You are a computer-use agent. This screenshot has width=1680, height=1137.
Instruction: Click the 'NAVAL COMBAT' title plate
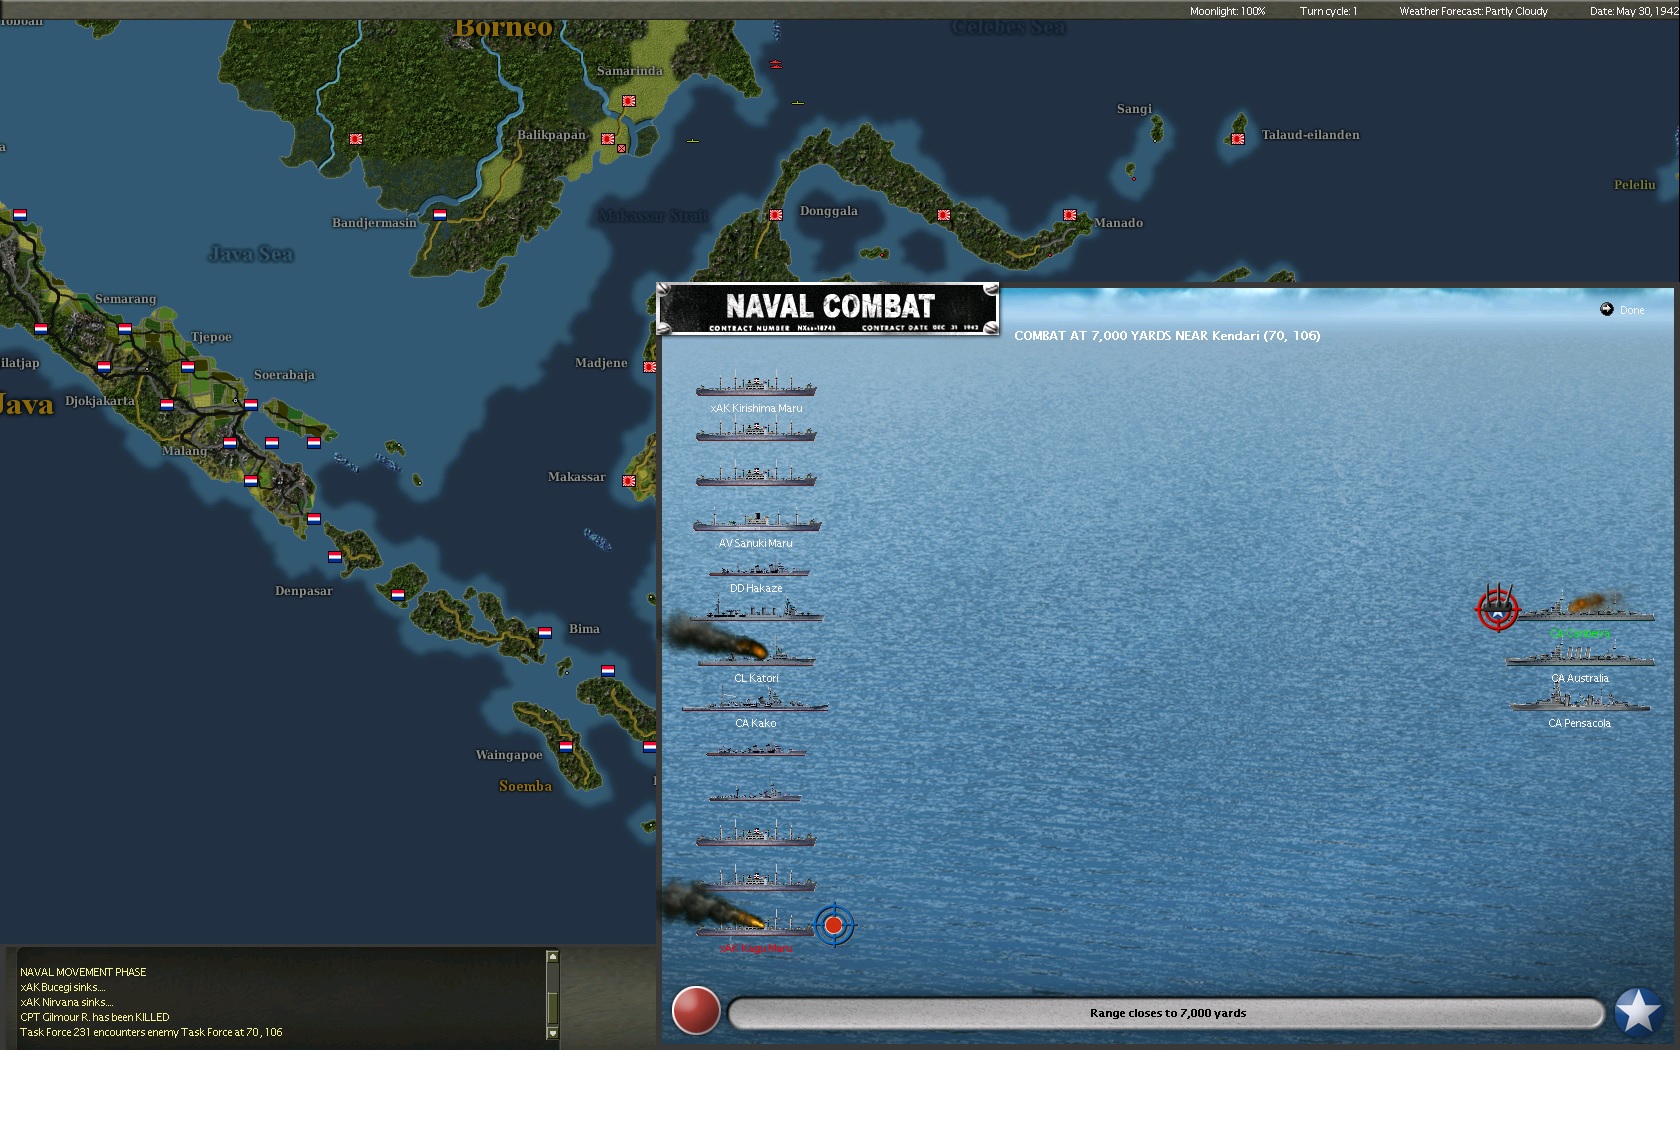click(828, 309)
